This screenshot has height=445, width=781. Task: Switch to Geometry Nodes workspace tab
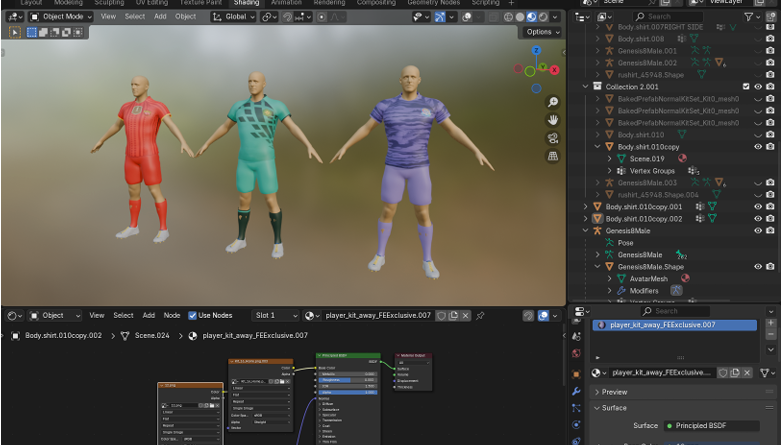pyautogui.click(x=433, y=3)
